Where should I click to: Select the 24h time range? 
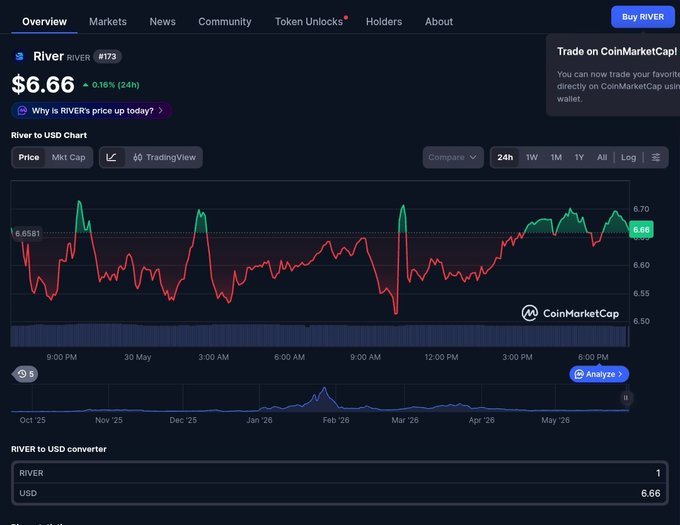(x=505, y=157)
